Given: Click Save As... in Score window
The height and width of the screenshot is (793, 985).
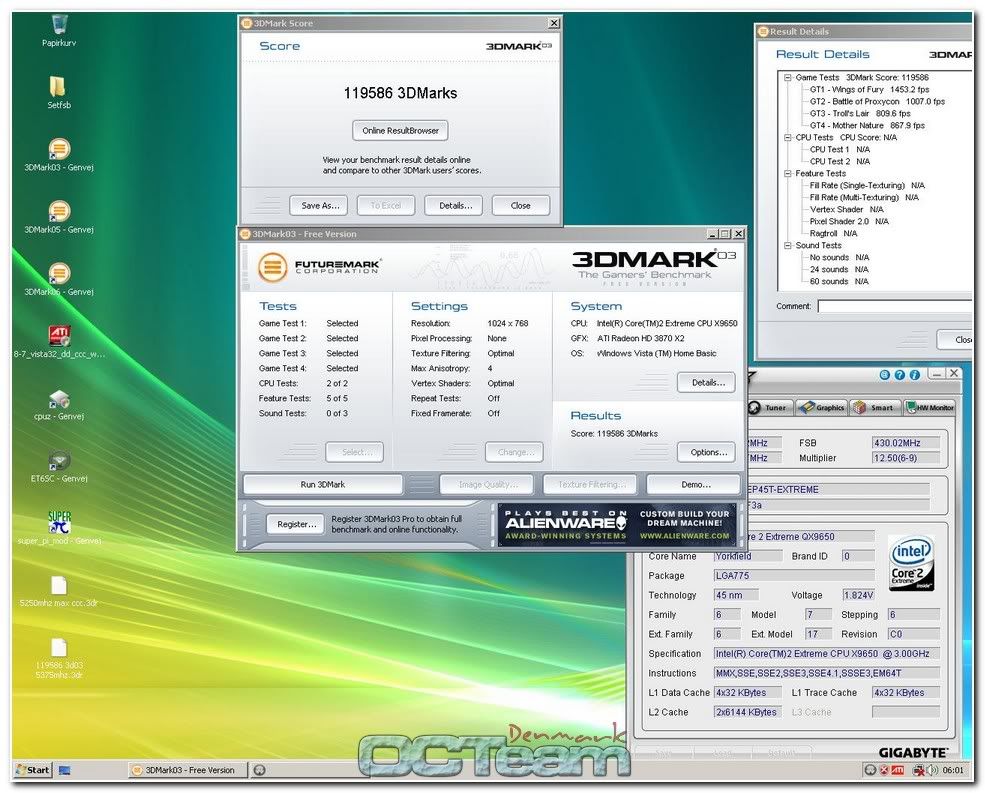Looking at the screenshot, I should tap(320, 205).
